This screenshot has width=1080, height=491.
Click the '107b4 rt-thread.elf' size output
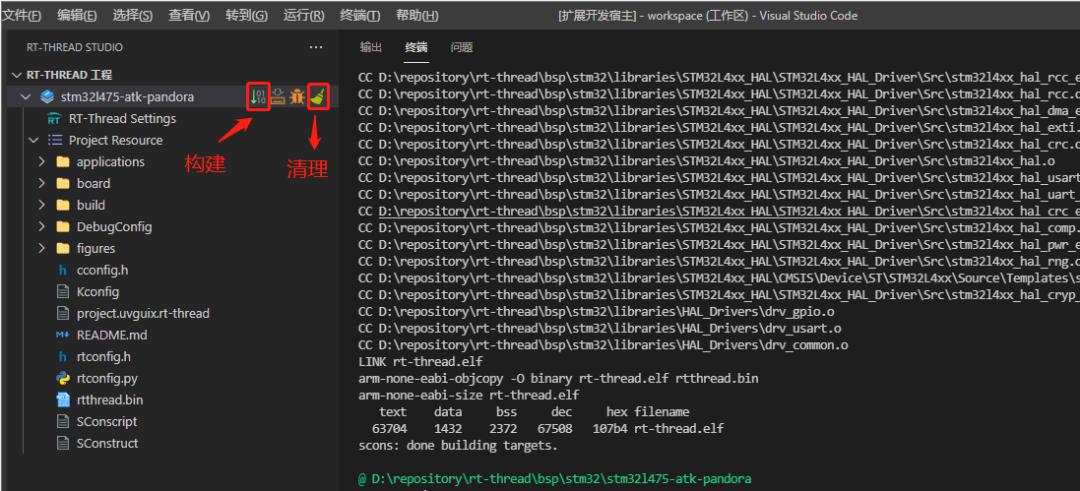658,428
